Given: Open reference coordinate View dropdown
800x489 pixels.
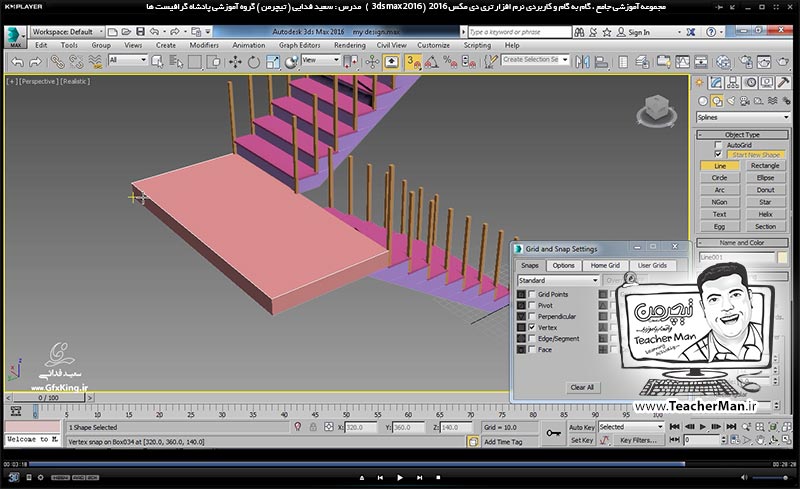Looking at the screenshot, I should pyautogui.click(x=320, y=60).
